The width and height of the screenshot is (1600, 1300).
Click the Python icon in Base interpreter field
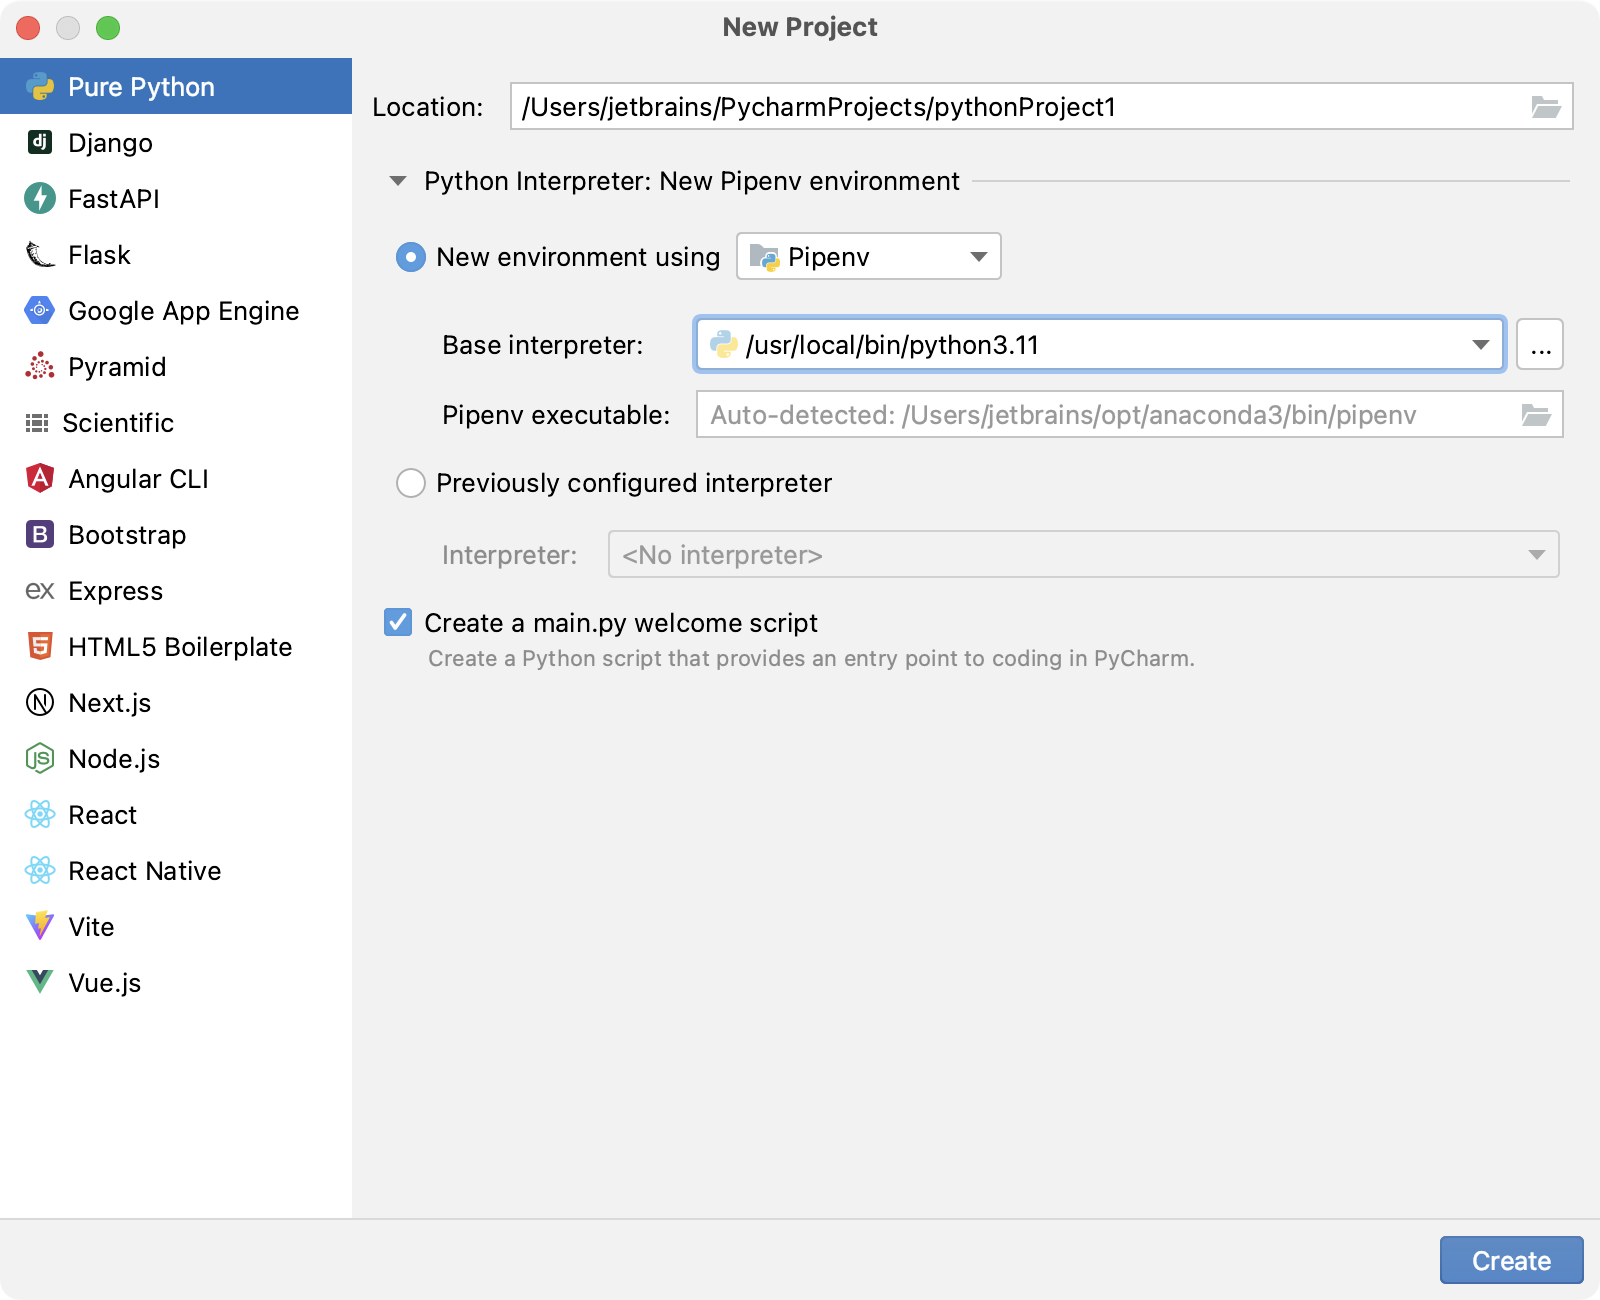pos(722,344)
